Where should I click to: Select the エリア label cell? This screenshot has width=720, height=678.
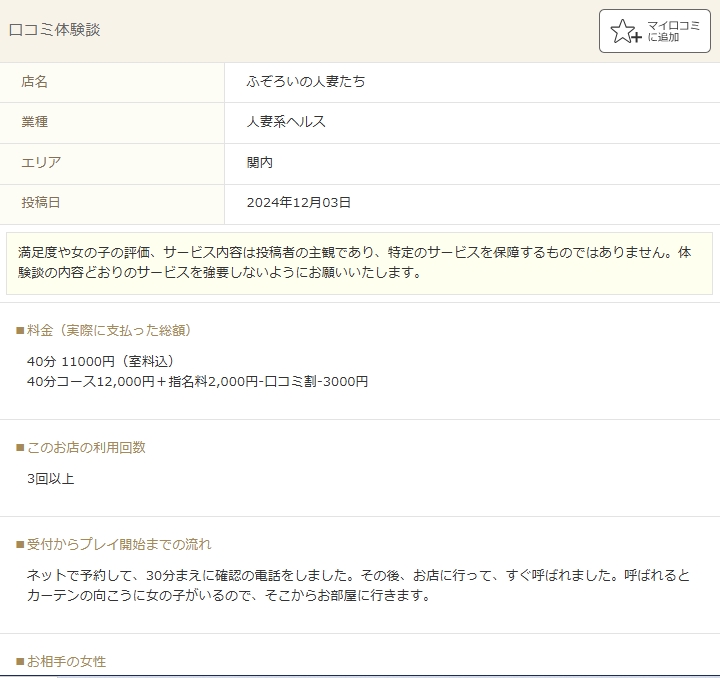pos(112,163)
